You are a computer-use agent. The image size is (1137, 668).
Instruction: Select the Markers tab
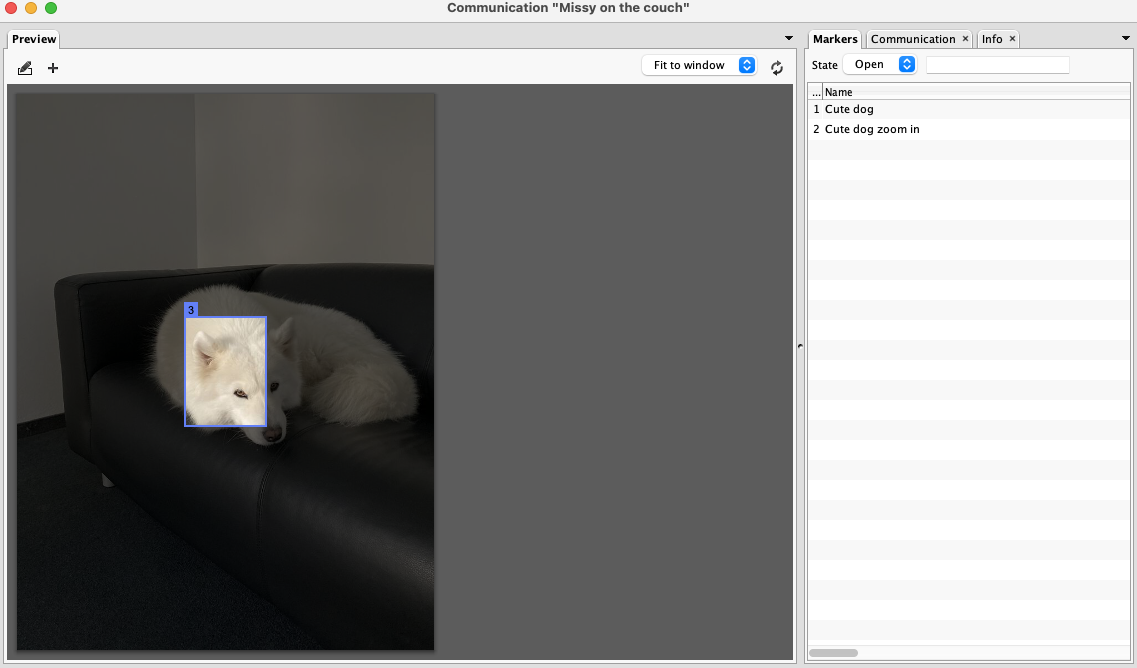(x=835, y=39)
